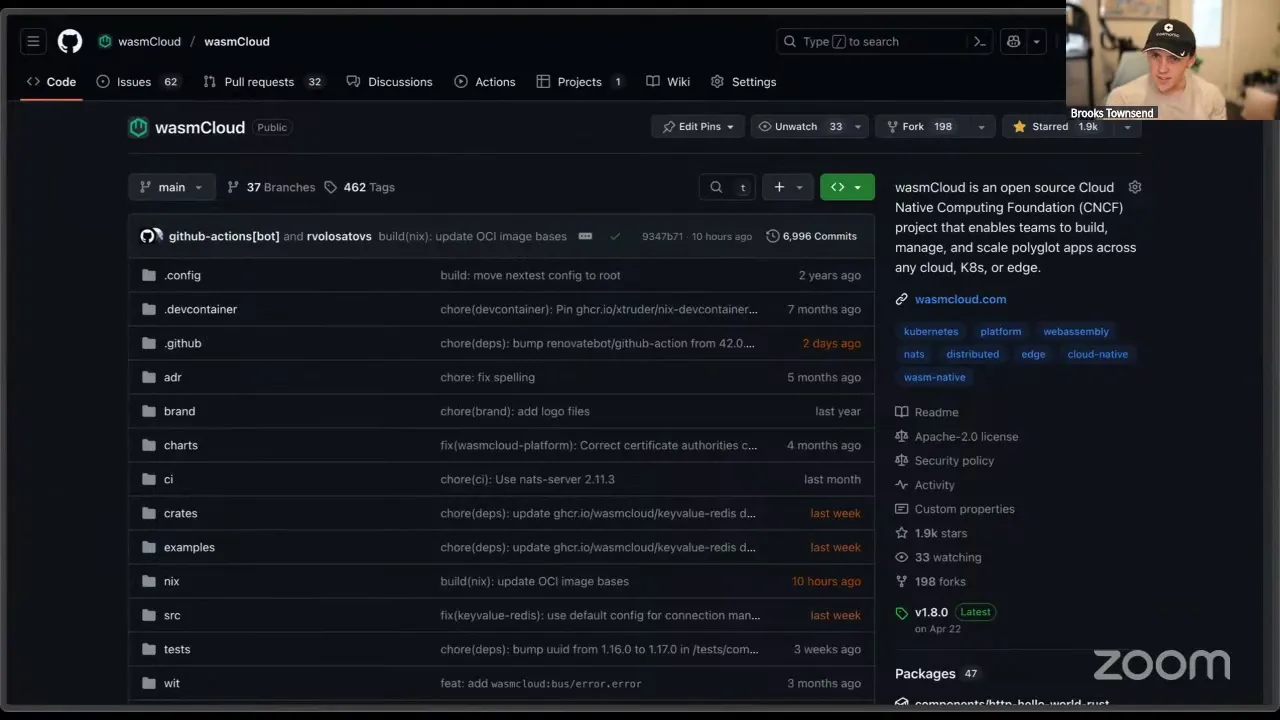Open the Apache-2.0 license link
1280x720 pixels.
pyautogui.click(x=966, y=436)
